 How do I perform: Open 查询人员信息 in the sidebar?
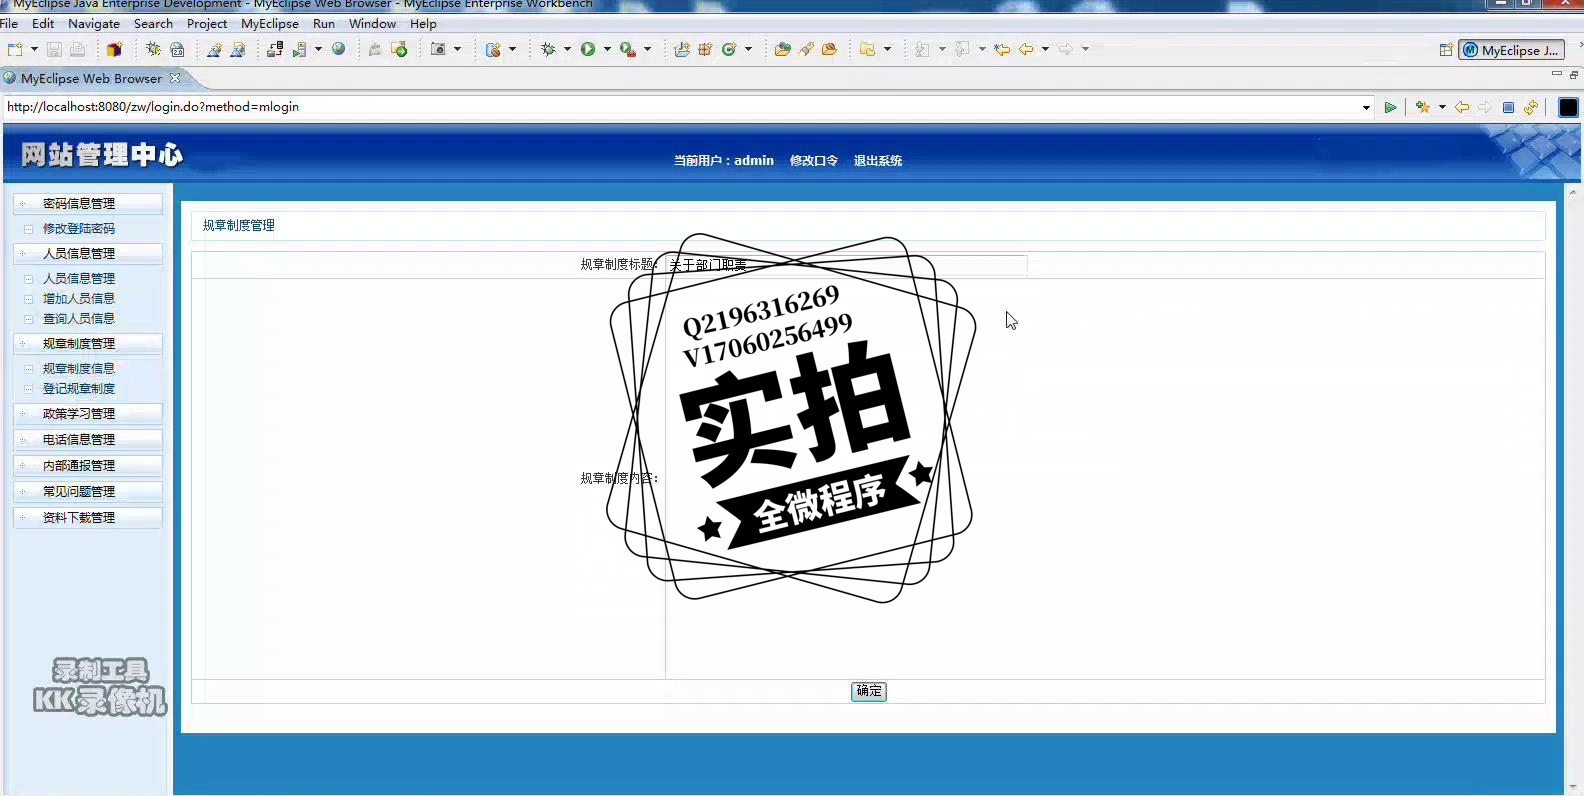tap(79, 319)
